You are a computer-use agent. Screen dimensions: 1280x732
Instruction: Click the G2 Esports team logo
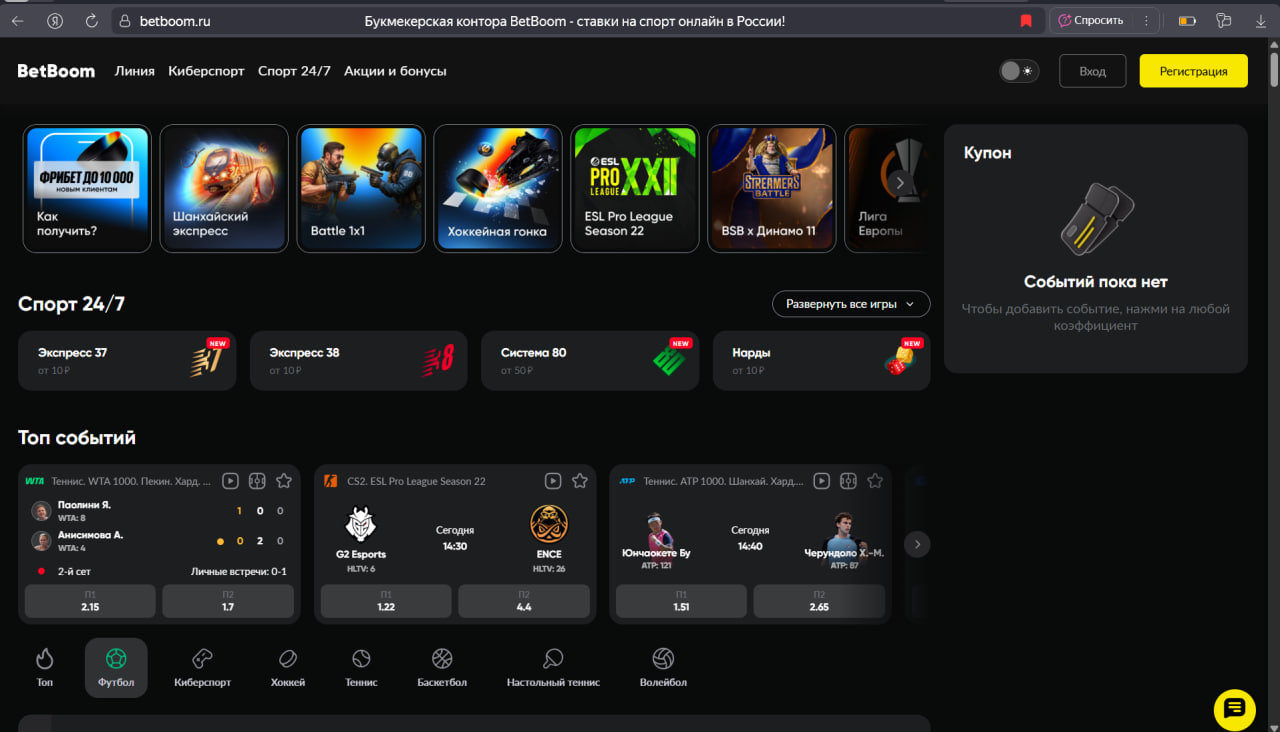[x=361, y=524]
